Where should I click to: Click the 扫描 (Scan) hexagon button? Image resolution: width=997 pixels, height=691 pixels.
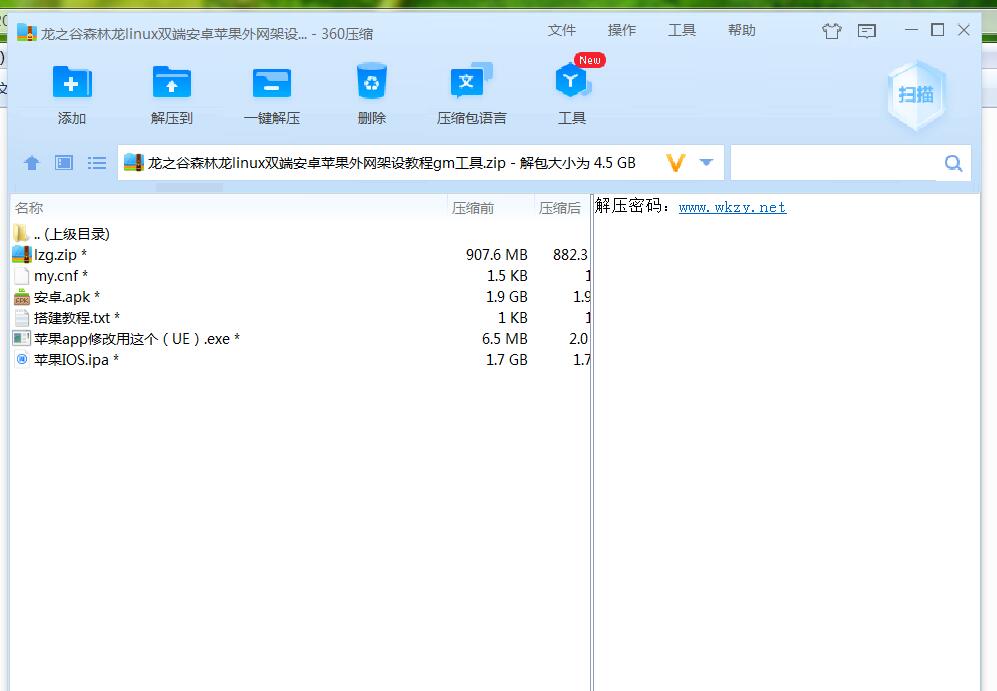pyautogui.click(x=915, y=95)
